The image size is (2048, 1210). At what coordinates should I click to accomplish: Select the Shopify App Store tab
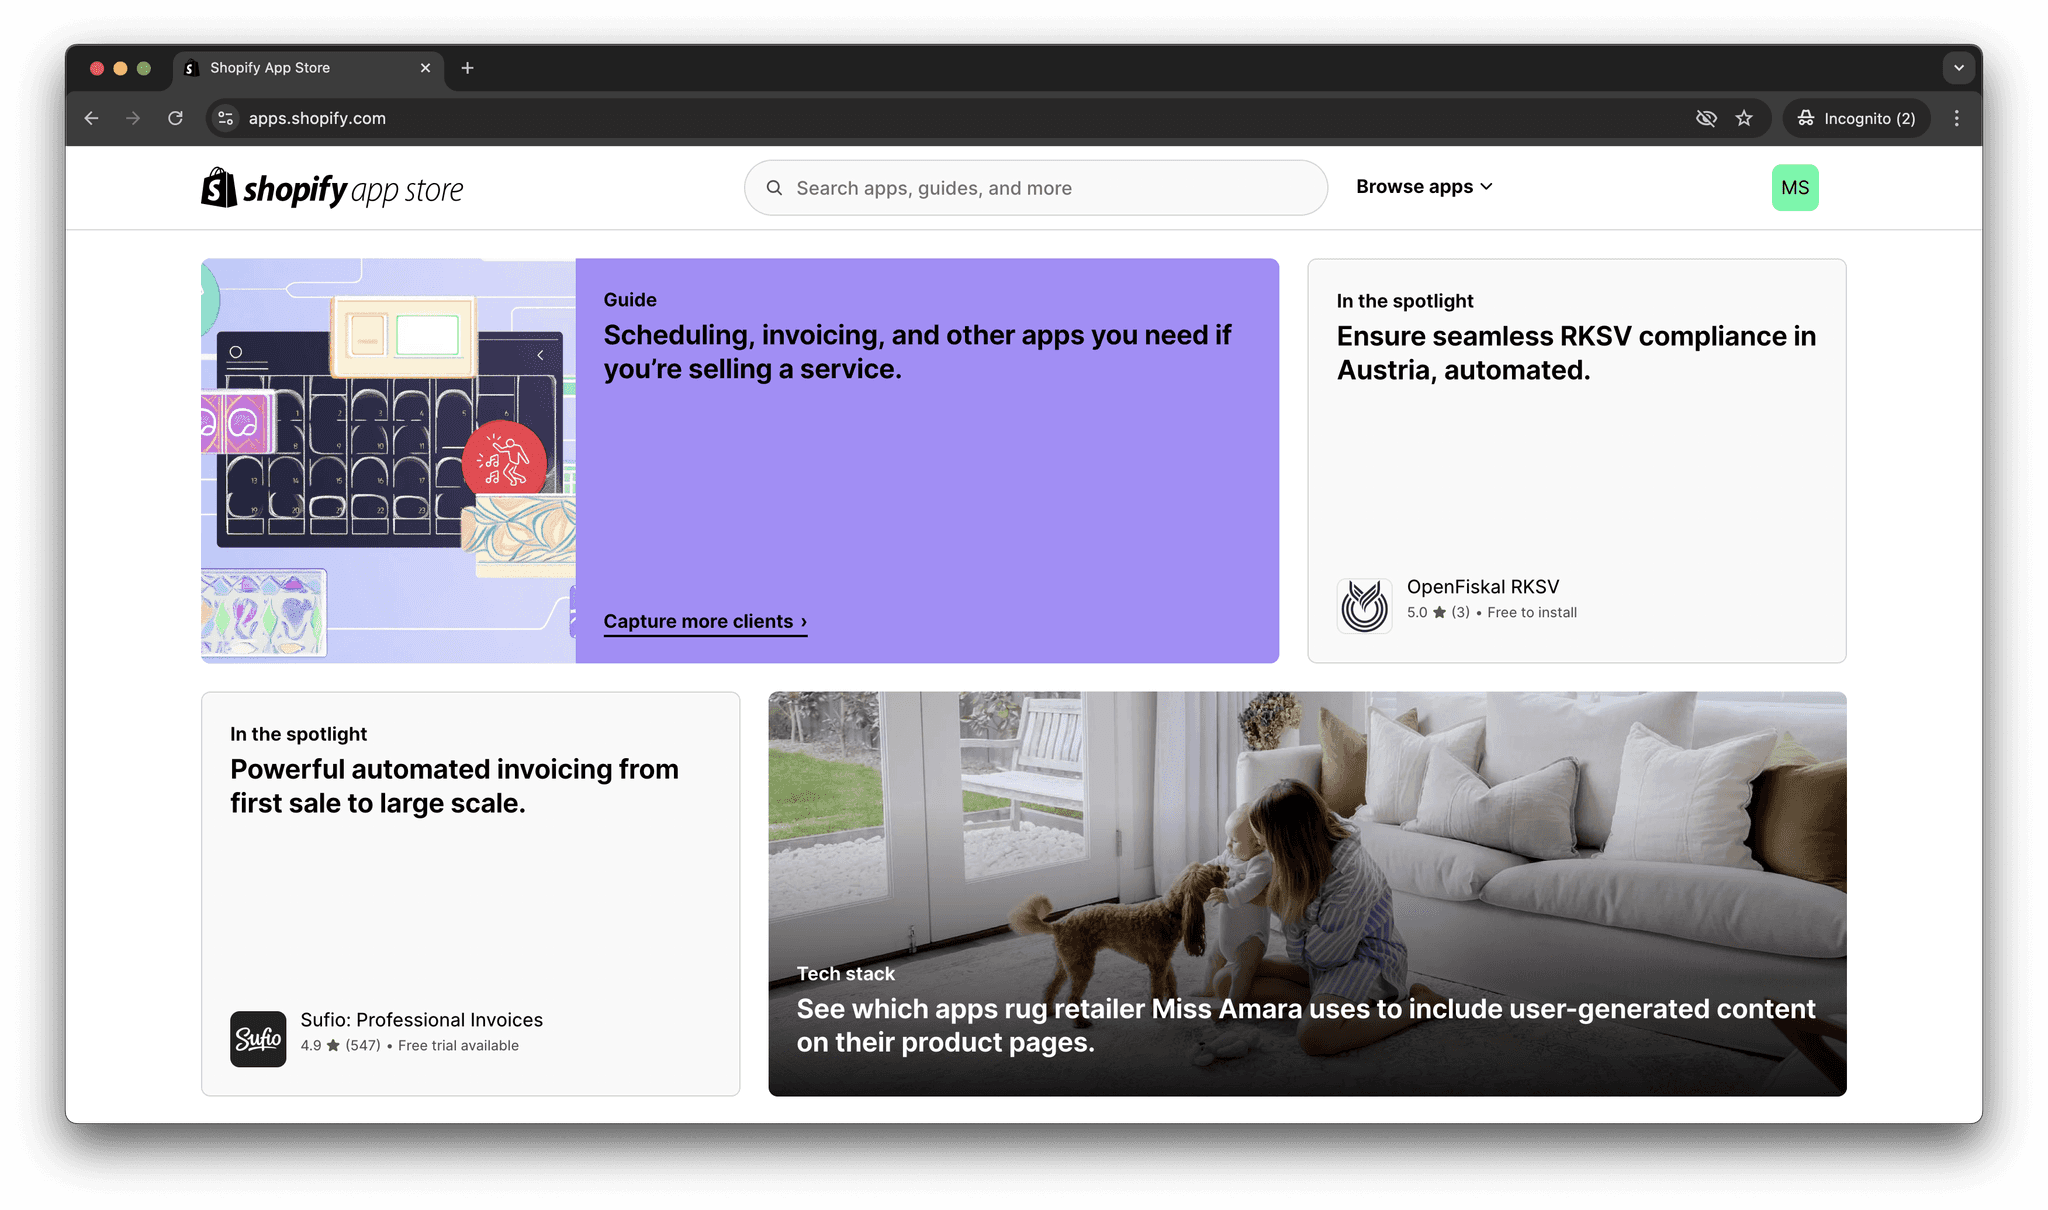click(x=308, y=68)
